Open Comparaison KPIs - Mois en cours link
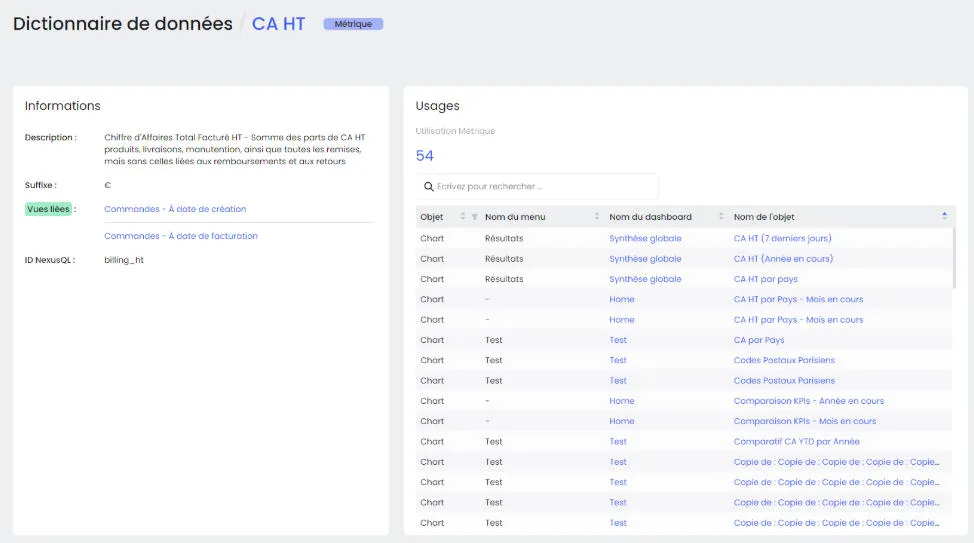The width and height of the screenshot is (974, 543). (x=804, y=421)
